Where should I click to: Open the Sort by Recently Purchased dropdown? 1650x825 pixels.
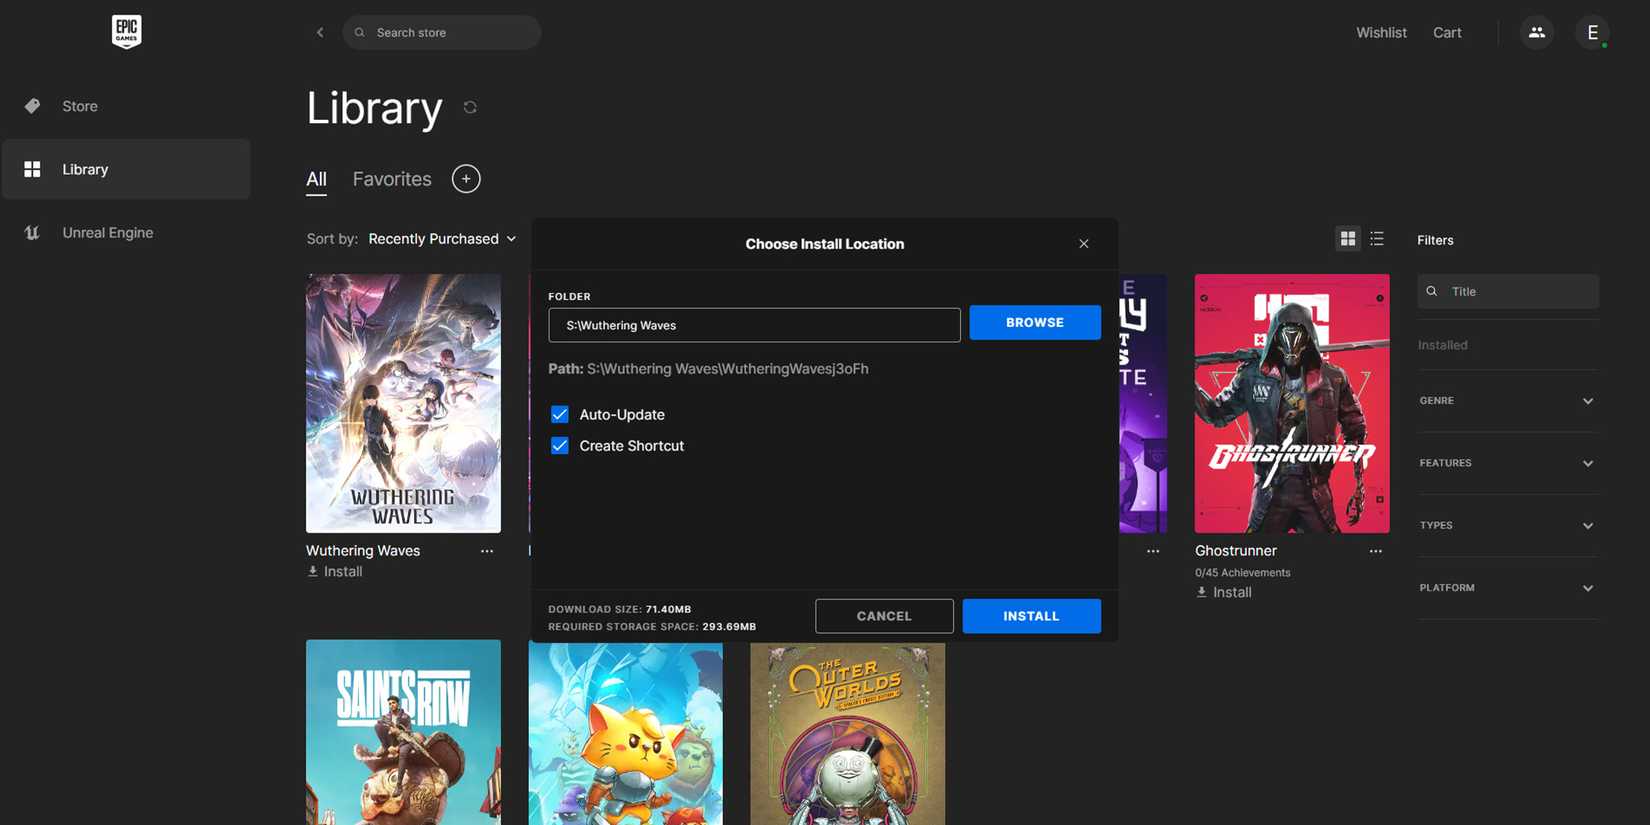[x=442, y=239]
